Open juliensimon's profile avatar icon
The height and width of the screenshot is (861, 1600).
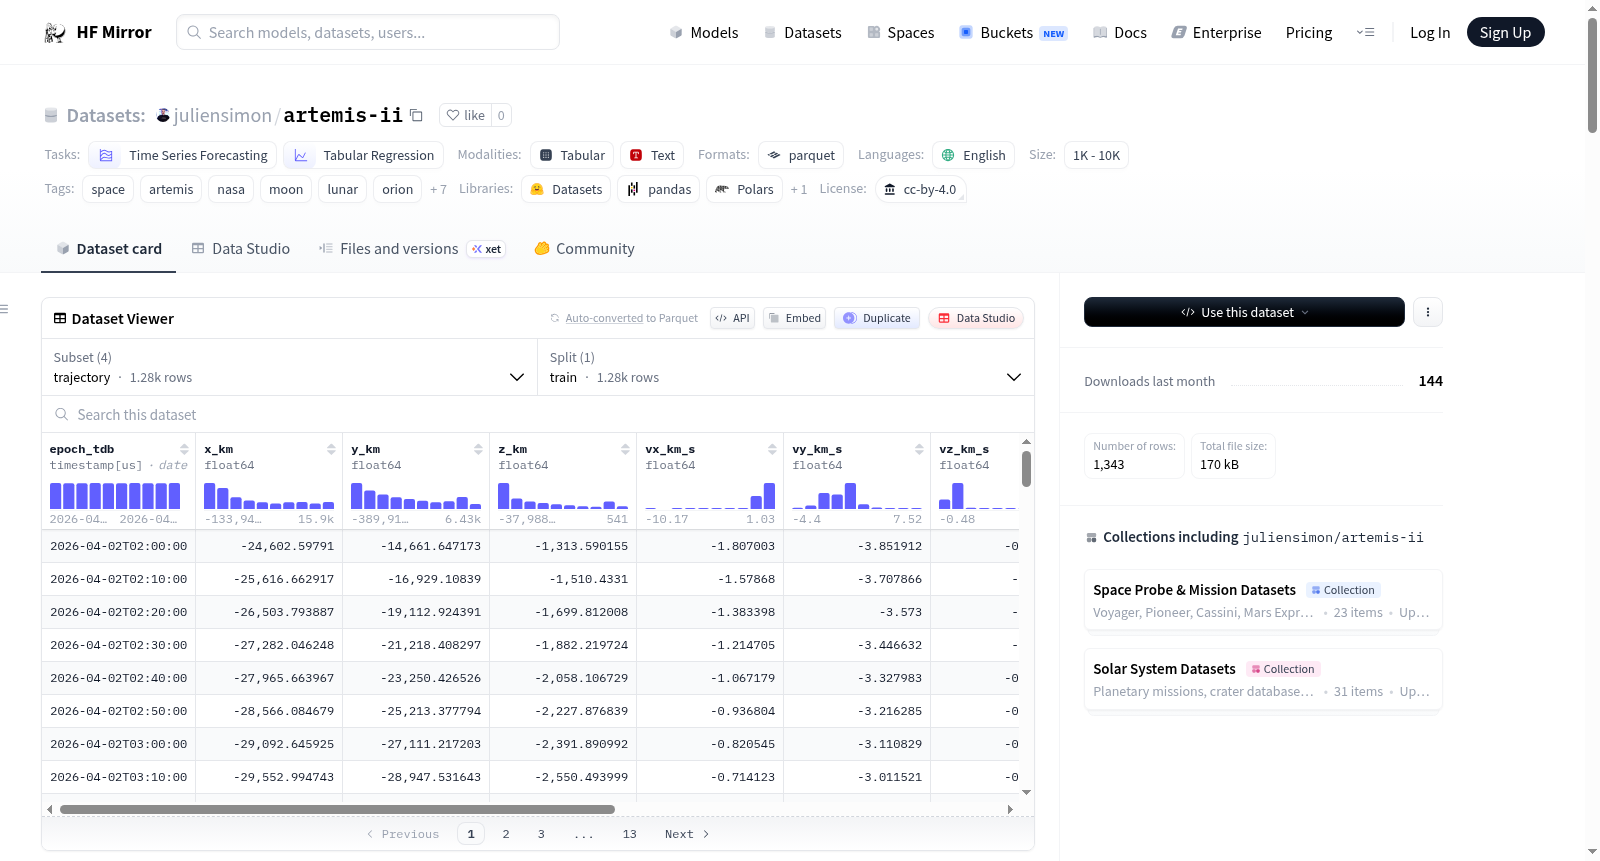coord(163,115)
